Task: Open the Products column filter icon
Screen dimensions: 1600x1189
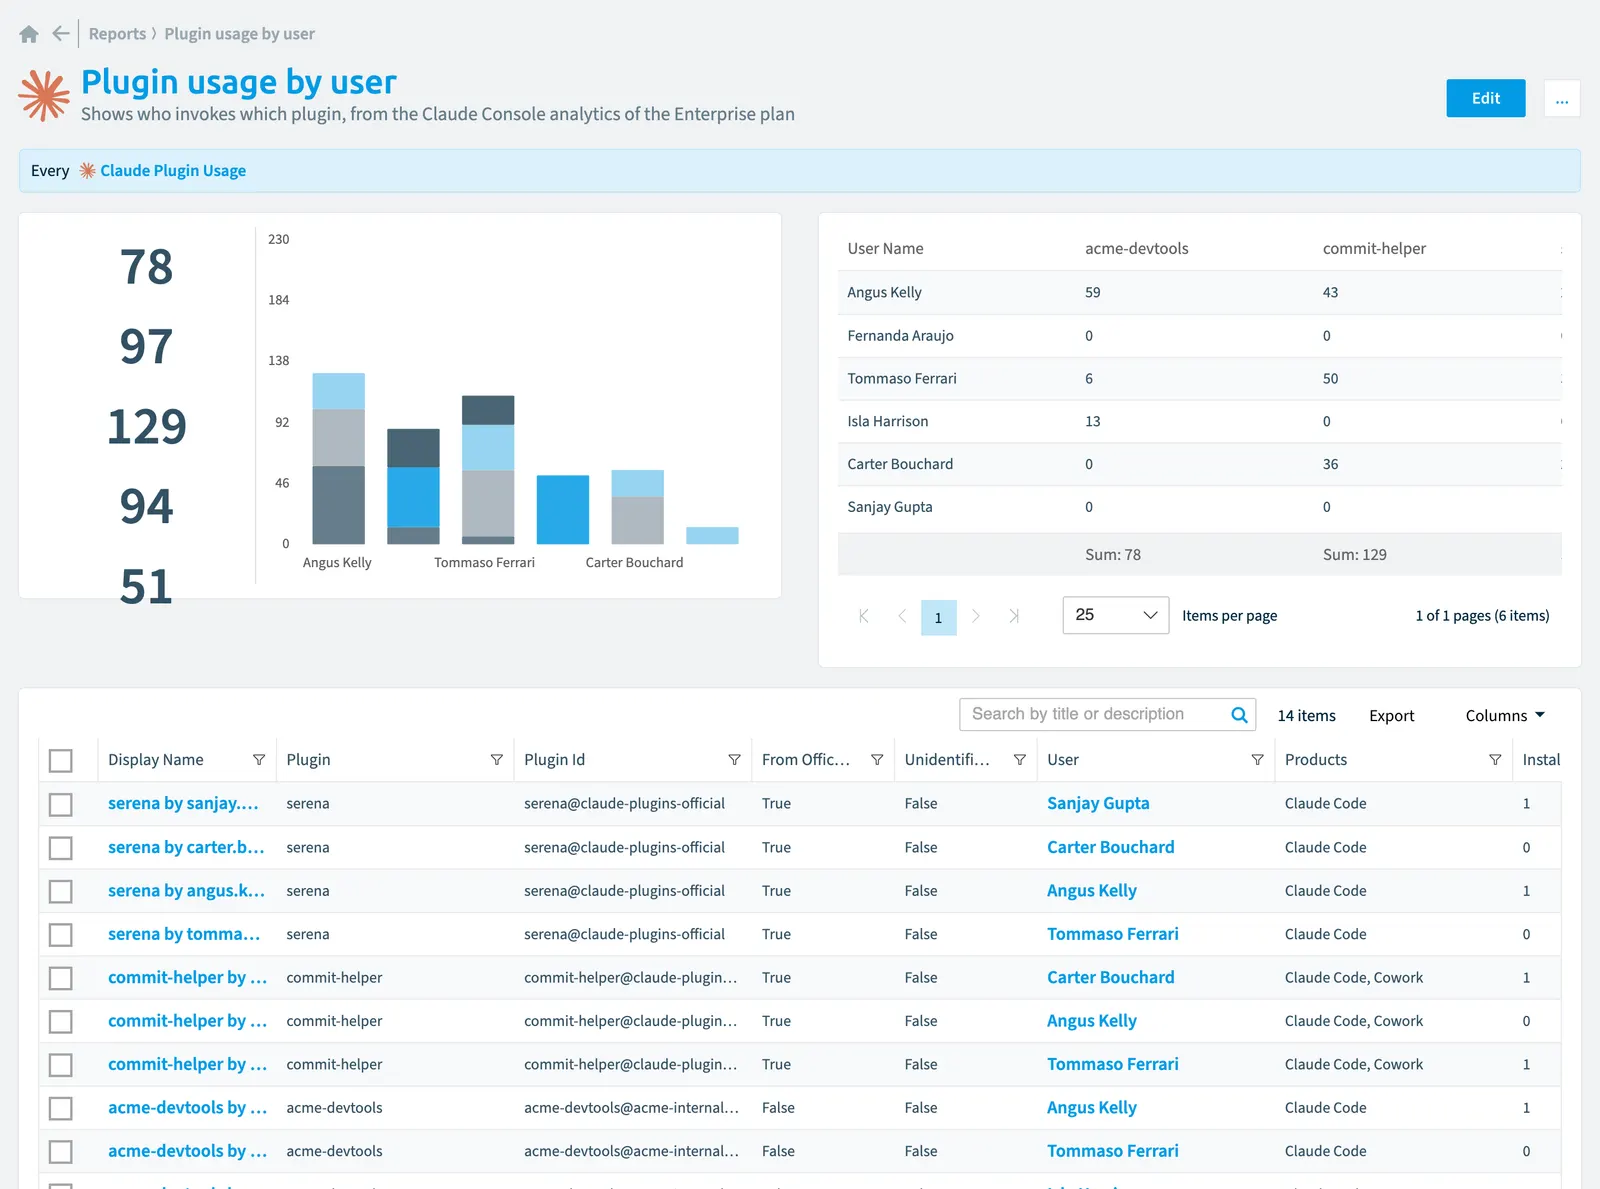Action: click(1495, 760)
